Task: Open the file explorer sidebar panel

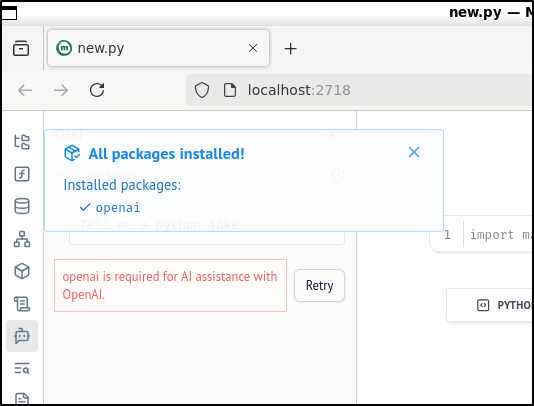Action: (22, 142)
